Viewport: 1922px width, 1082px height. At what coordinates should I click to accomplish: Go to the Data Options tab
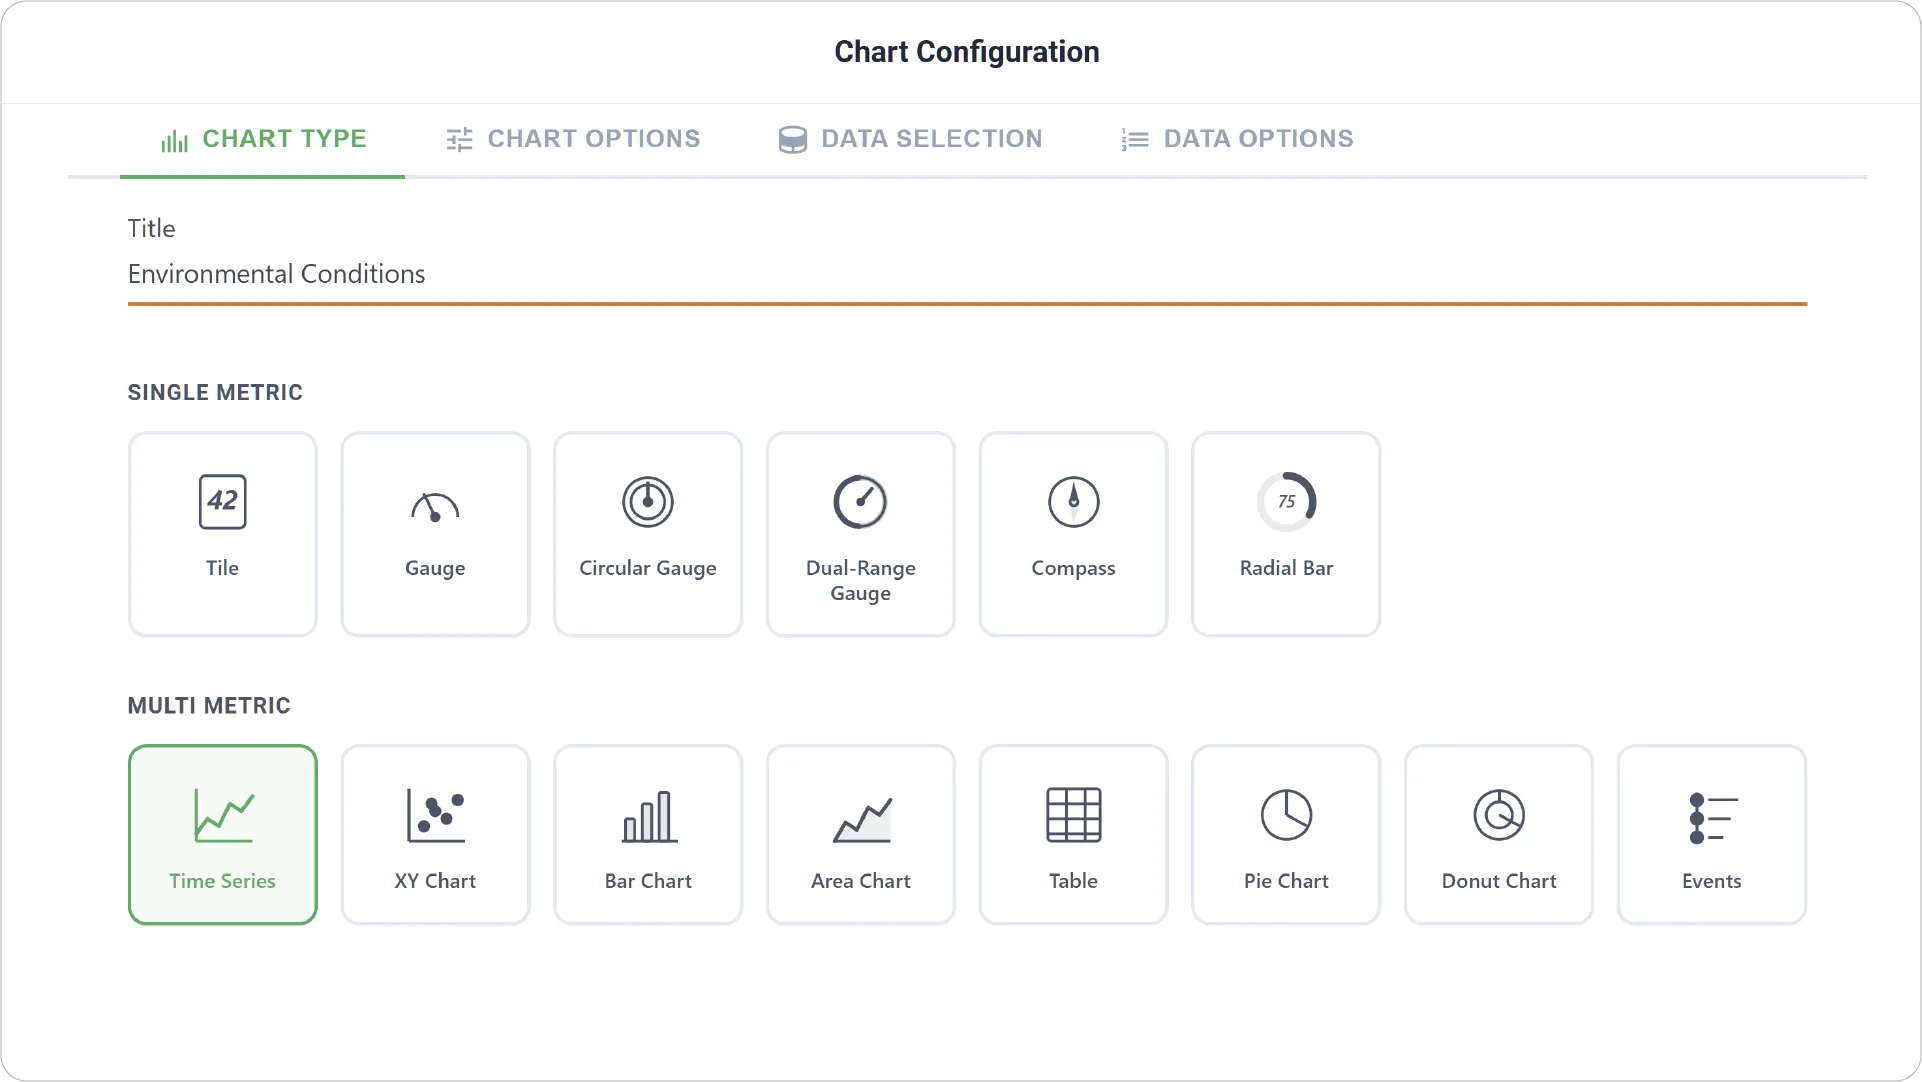click(x=1237, y=139)
